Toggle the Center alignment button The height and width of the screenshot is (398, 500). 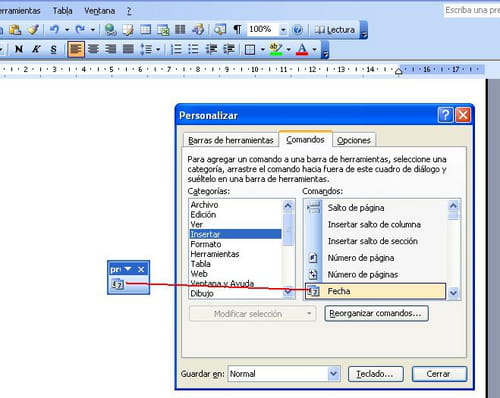[93, 49]
